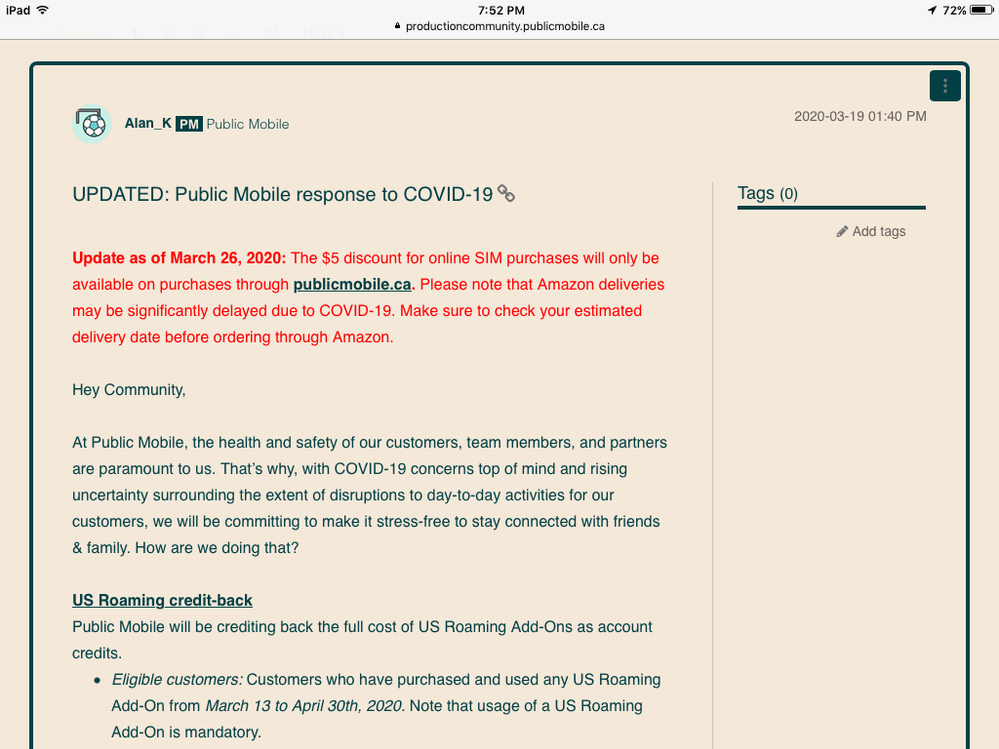
Task: Click the 2020-03-19 01:40 PM post timestamp
Action: (x=860, y=116)
